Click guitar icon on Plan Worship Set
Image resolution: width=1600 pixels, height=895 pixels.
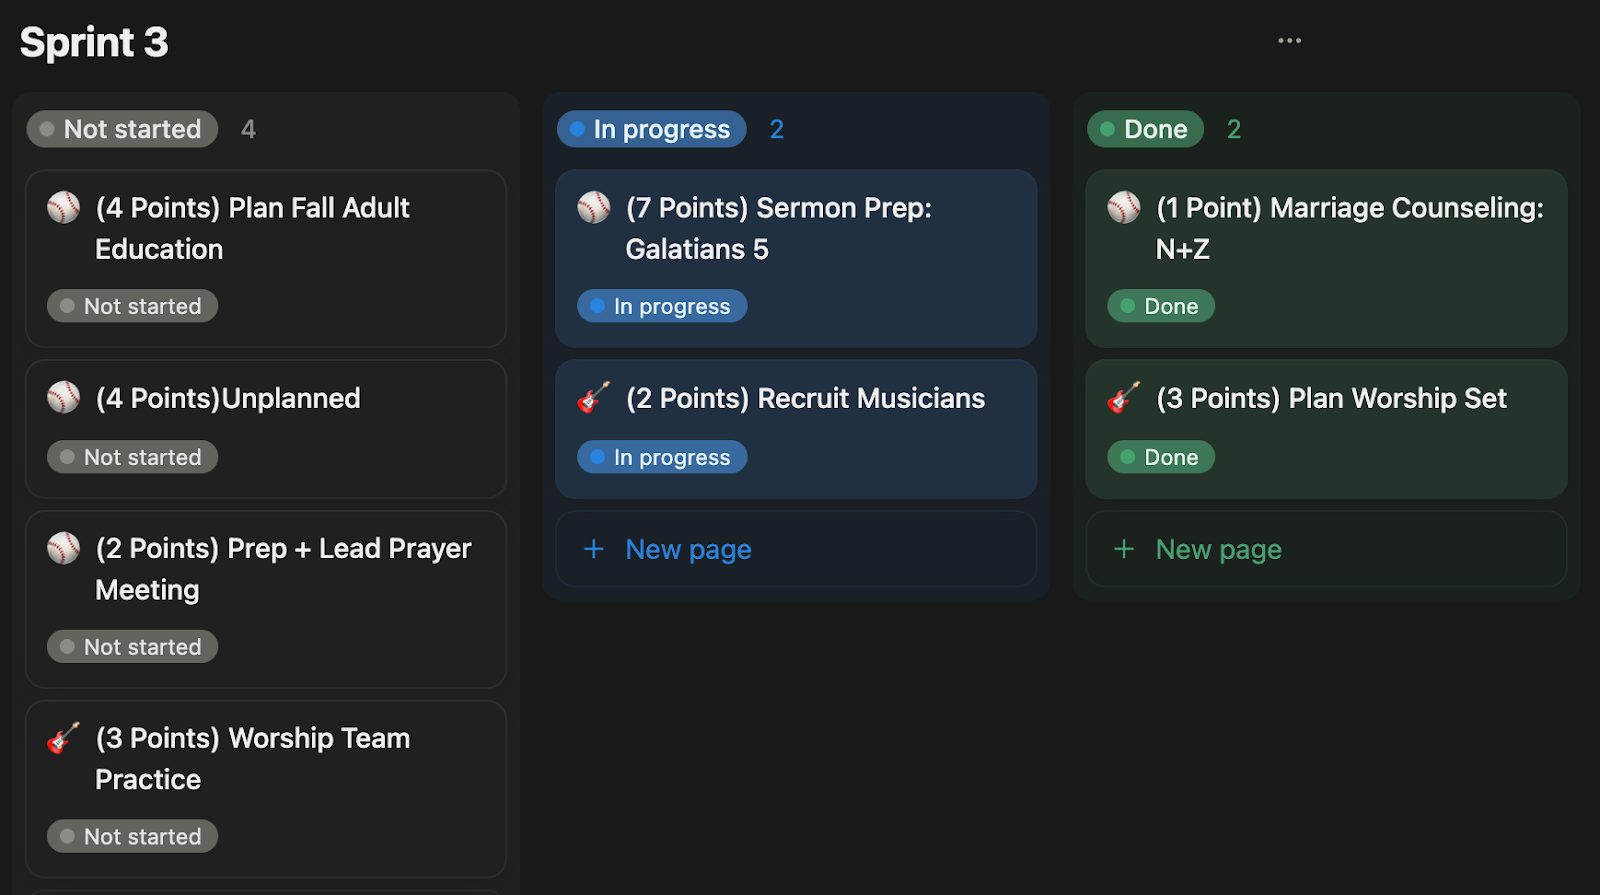(x=1123, y=397)
